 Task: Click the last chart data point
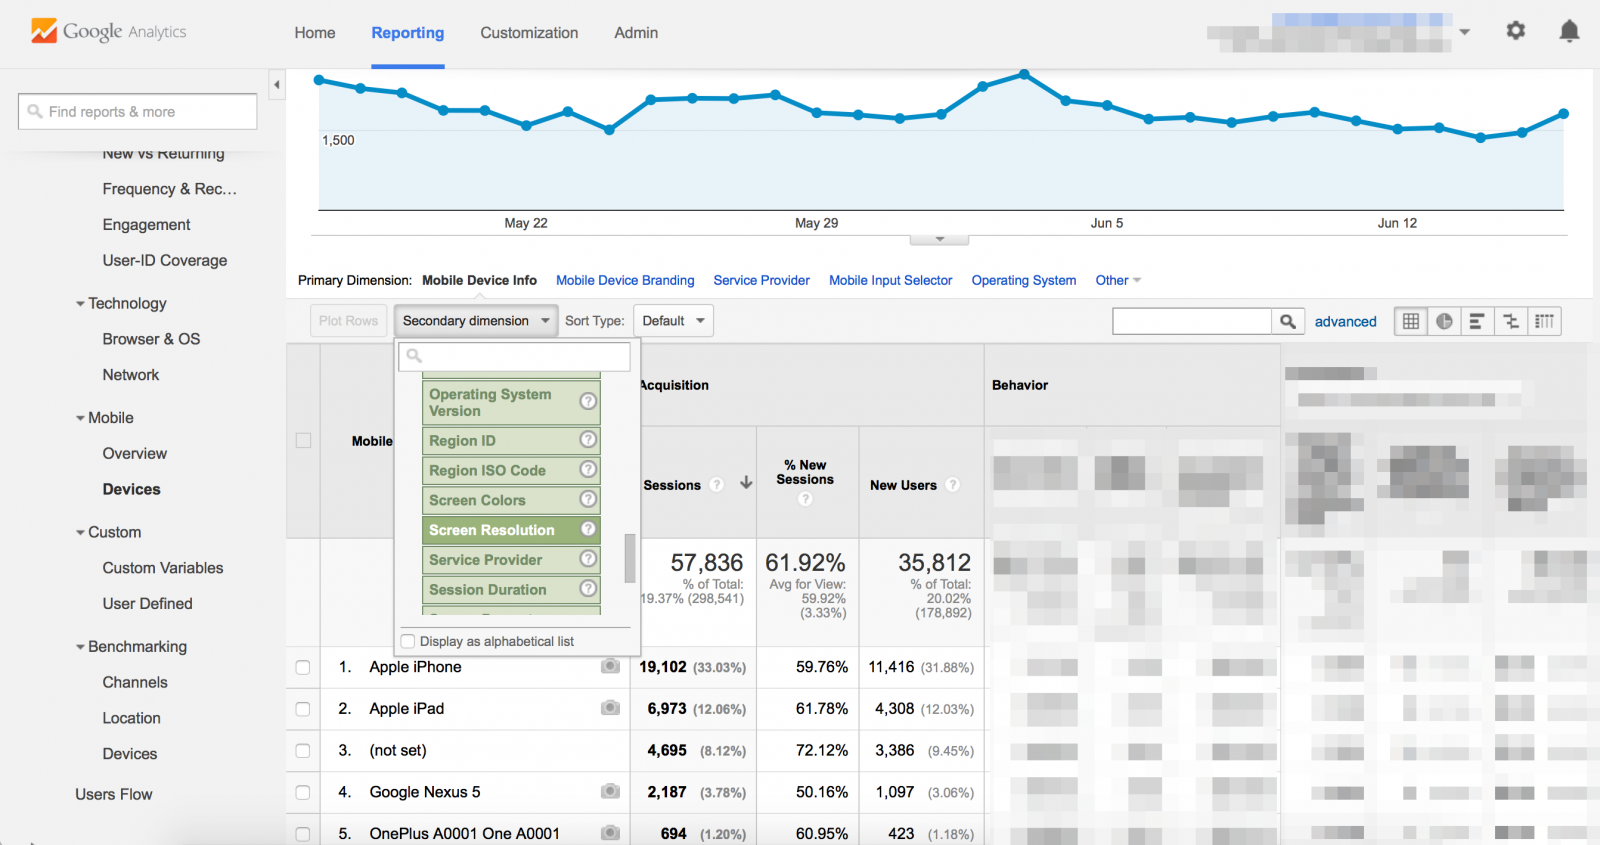click(1563, 114)
